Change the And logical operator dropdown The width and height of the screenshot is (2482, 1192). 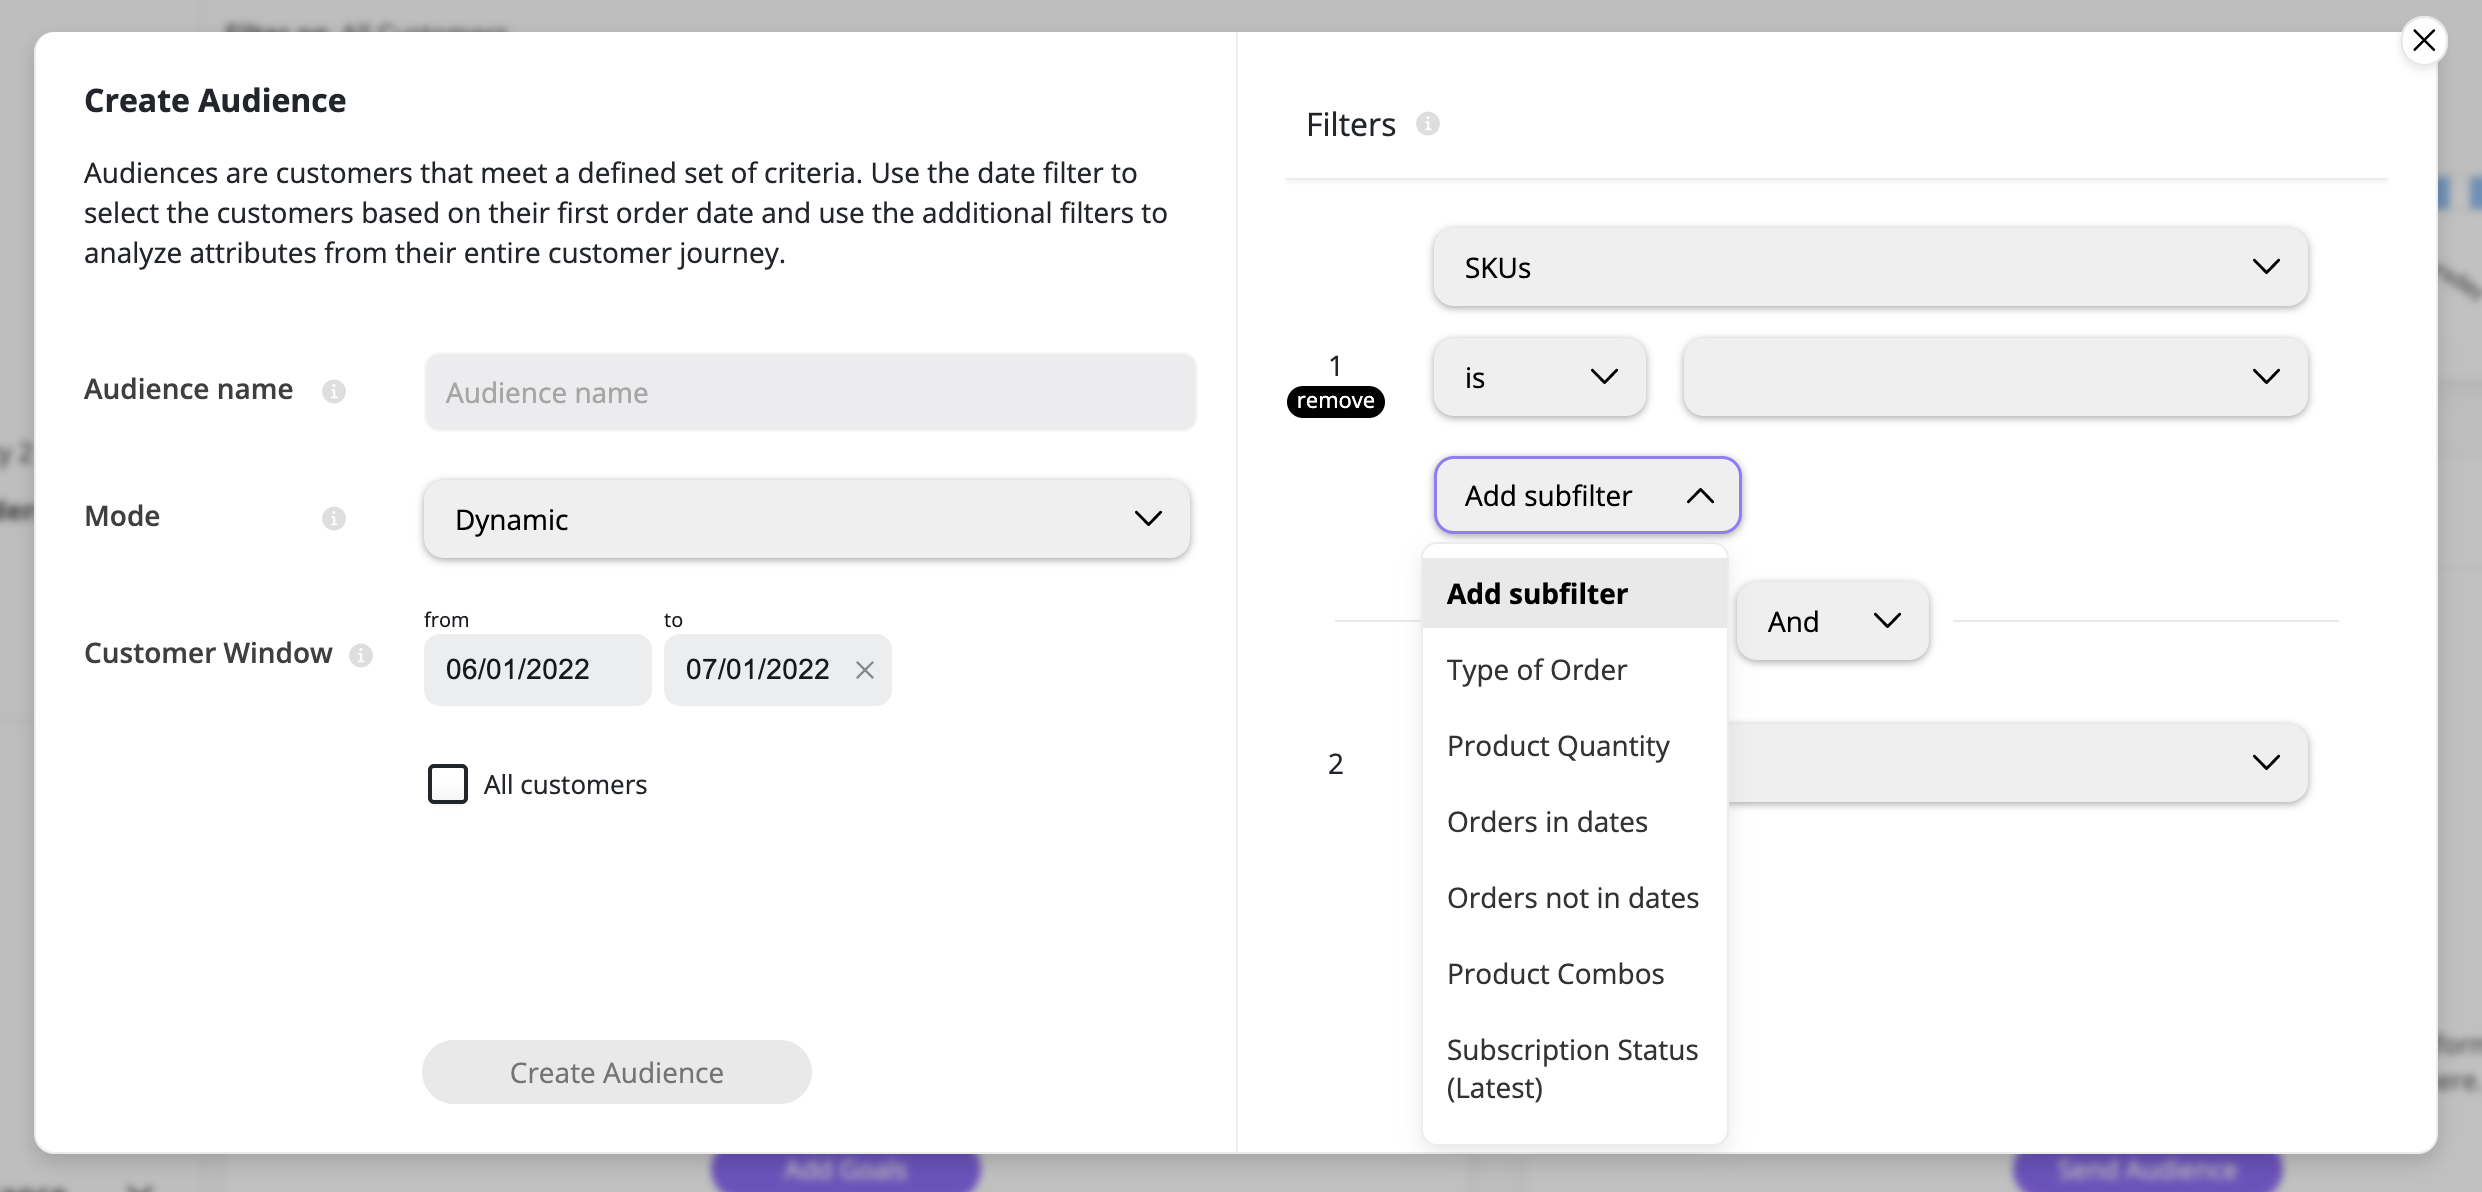click(1832, 621)
